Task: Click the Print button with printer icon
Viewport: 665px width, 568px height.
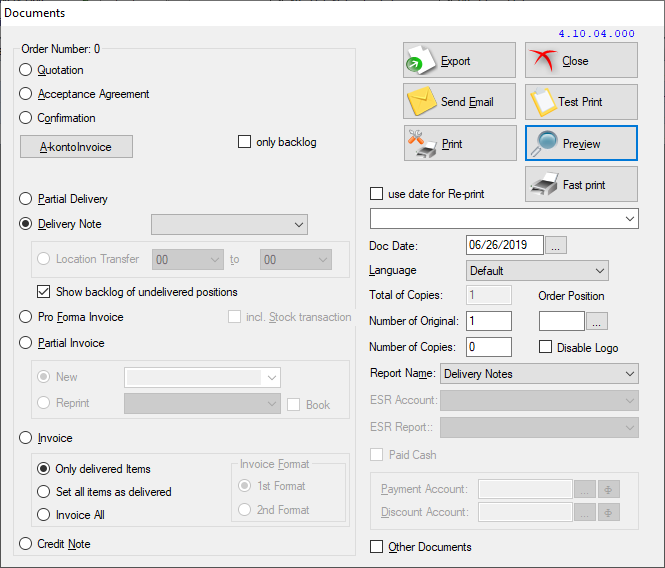Action: tap(460, 143)
